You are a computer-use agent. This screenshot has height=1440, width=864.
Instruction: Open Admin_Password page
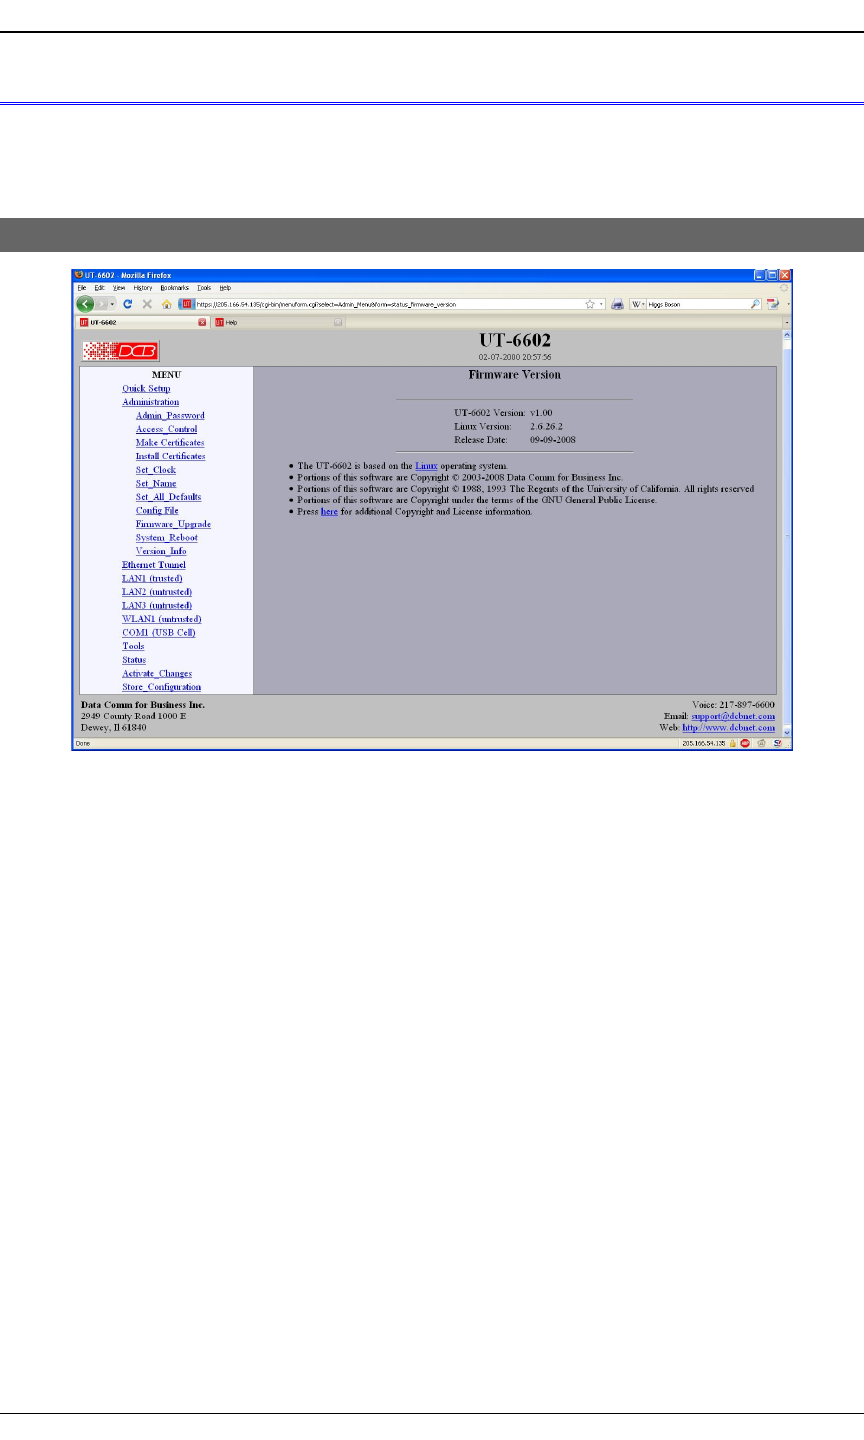tap(170, 415)
